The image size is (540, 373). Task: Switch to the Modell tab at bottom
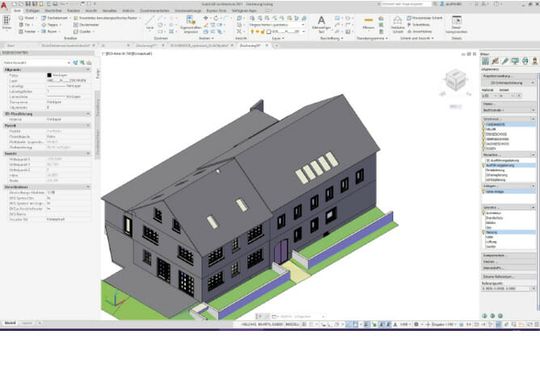[10, 323]
